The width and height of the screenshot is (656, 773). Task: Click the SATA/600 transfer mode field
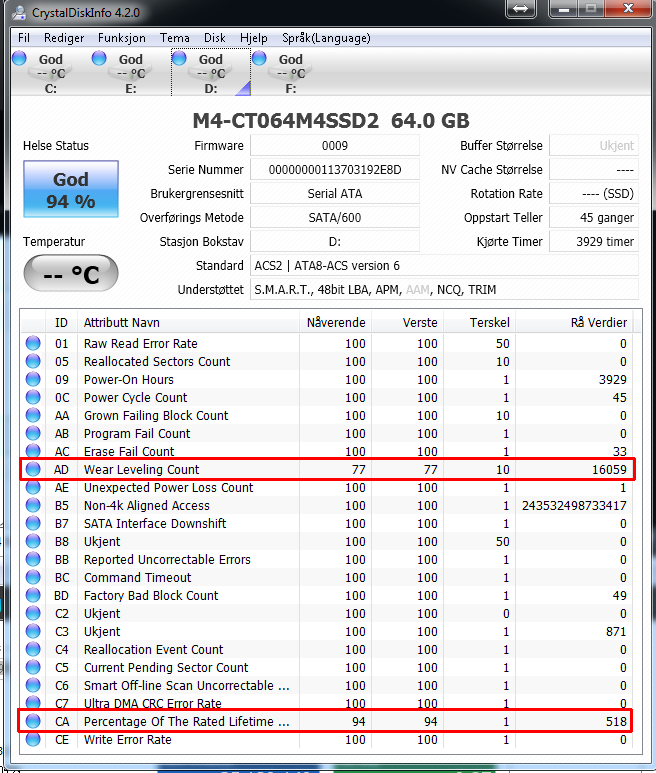tap(335, 217)
